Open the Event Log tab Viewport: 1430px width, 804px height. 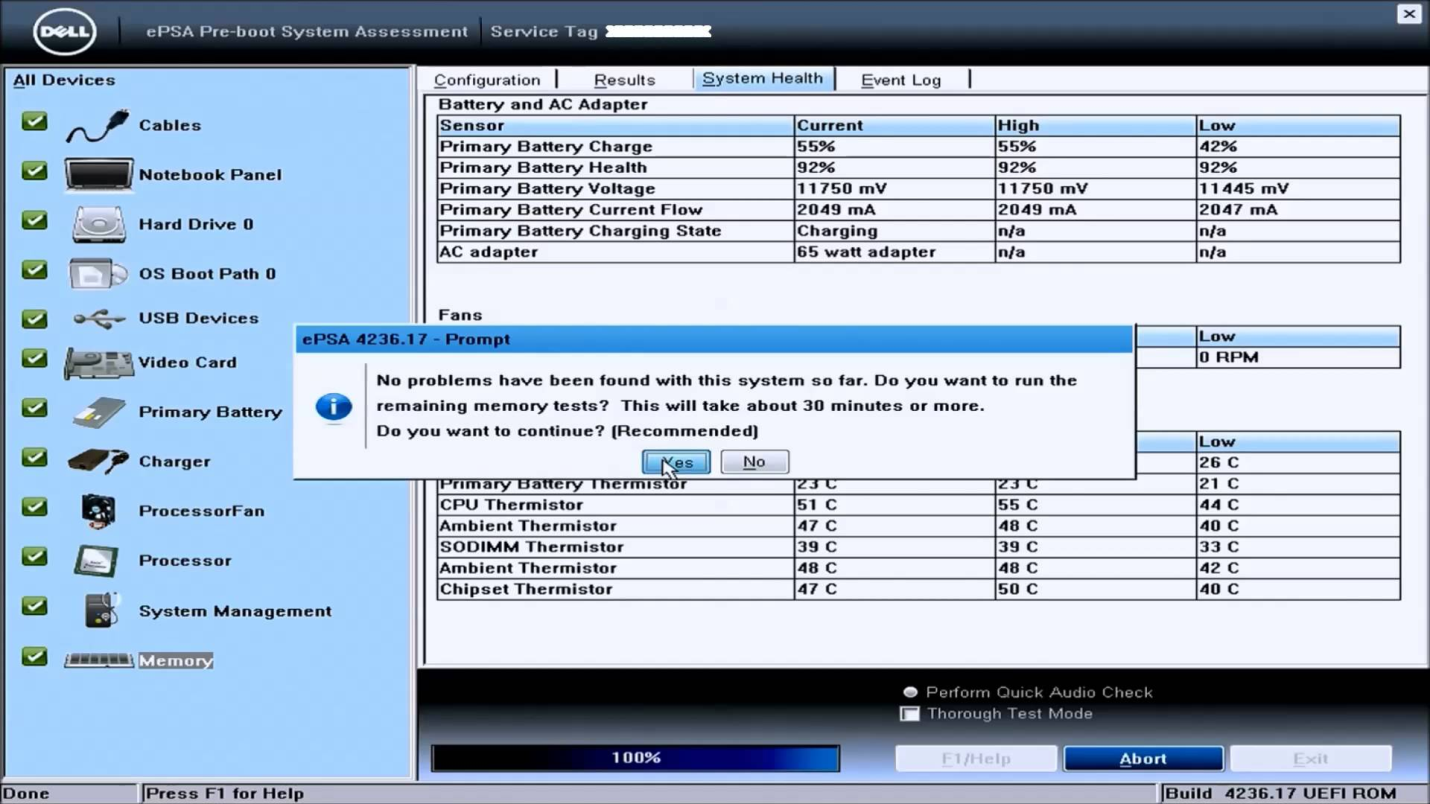coord(899,79)
